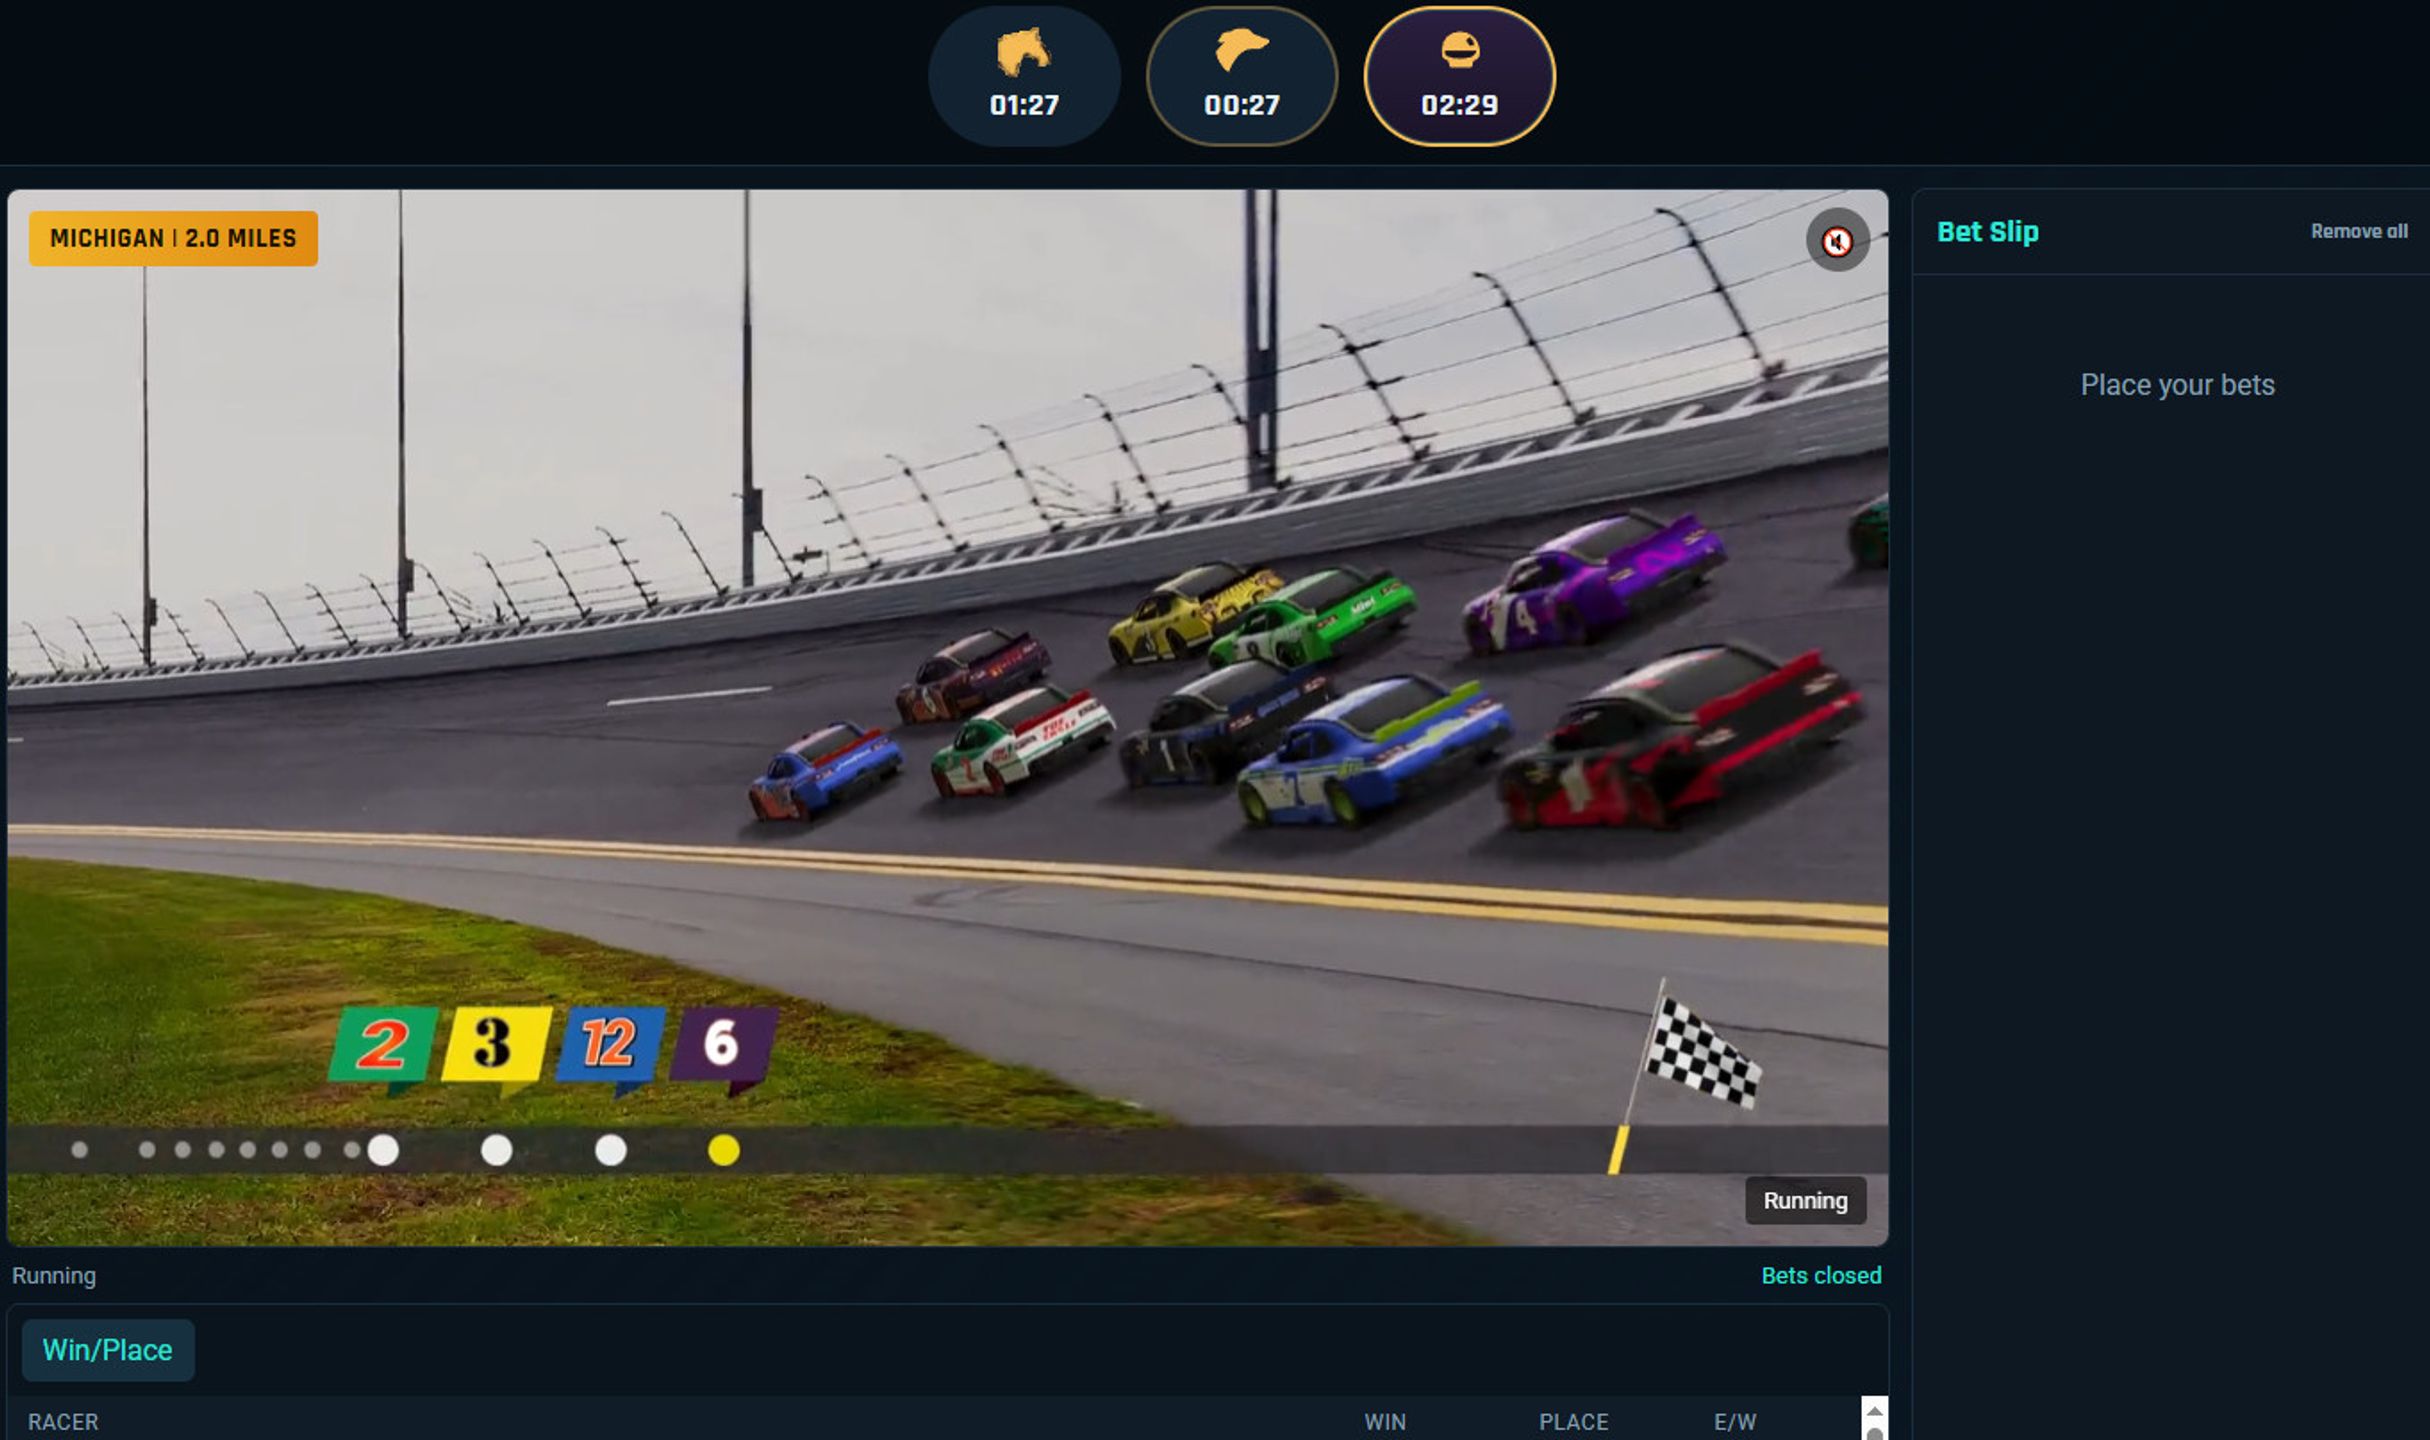Viewport: 2430px width, 1440px height.
Task: Click the WIN column header
Action: [x=1385, y=1422]
